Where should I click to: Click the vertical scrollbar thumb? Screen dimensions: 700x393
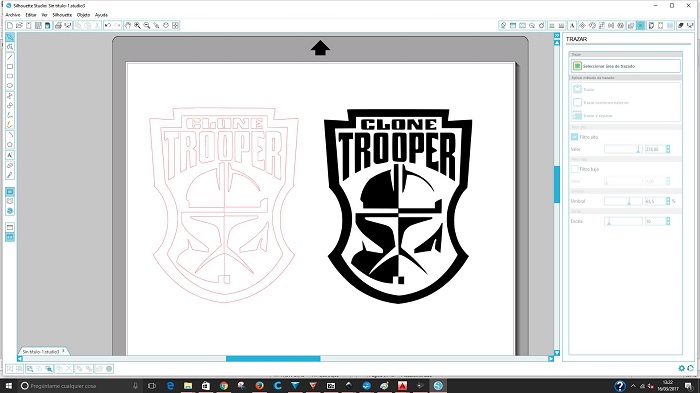557,184
